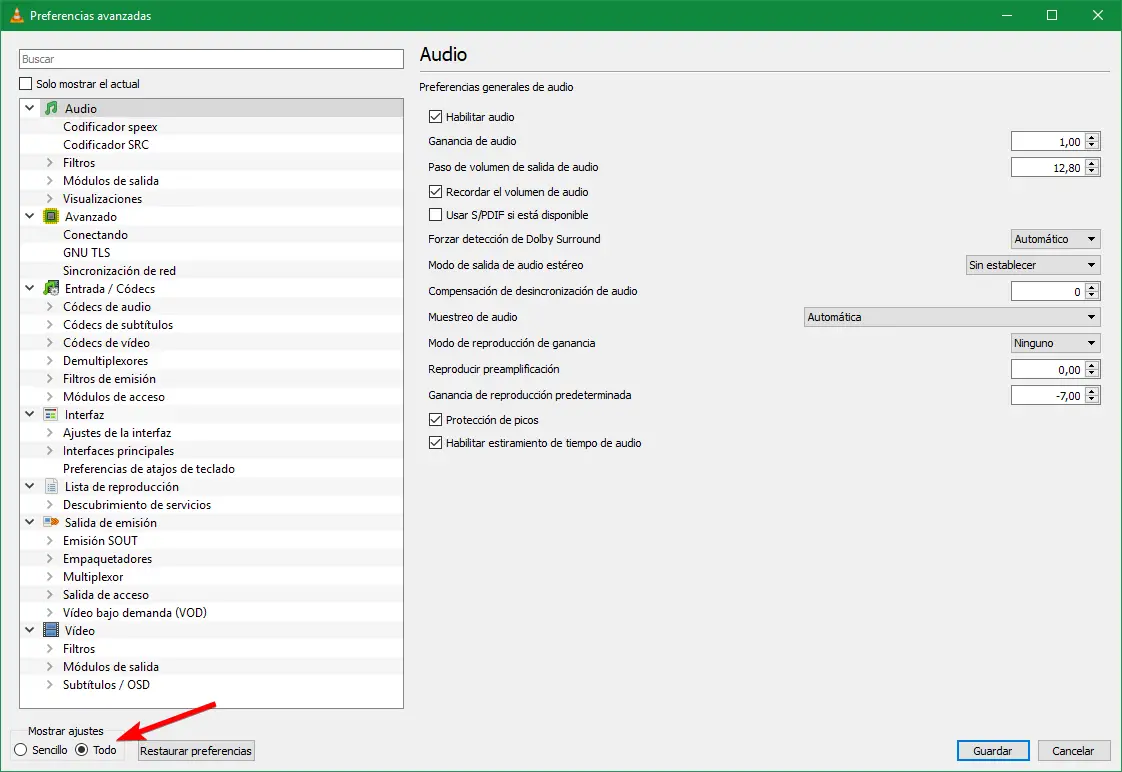1122x772 pixels.
Task: Click Ganancia de reproducción predeterminada field
Action: coord(1048,395)
